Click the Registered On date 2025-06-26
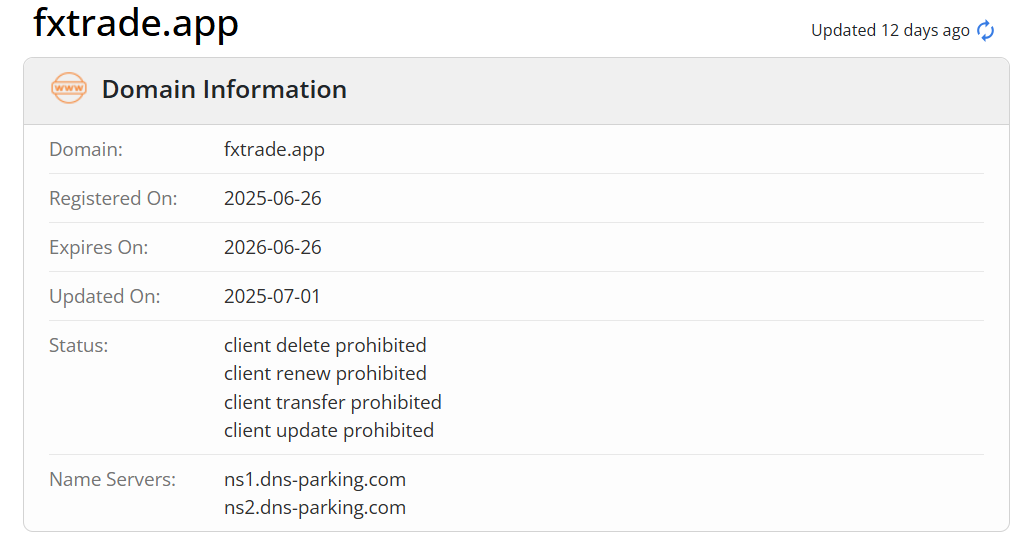 (x=273, y=198)
